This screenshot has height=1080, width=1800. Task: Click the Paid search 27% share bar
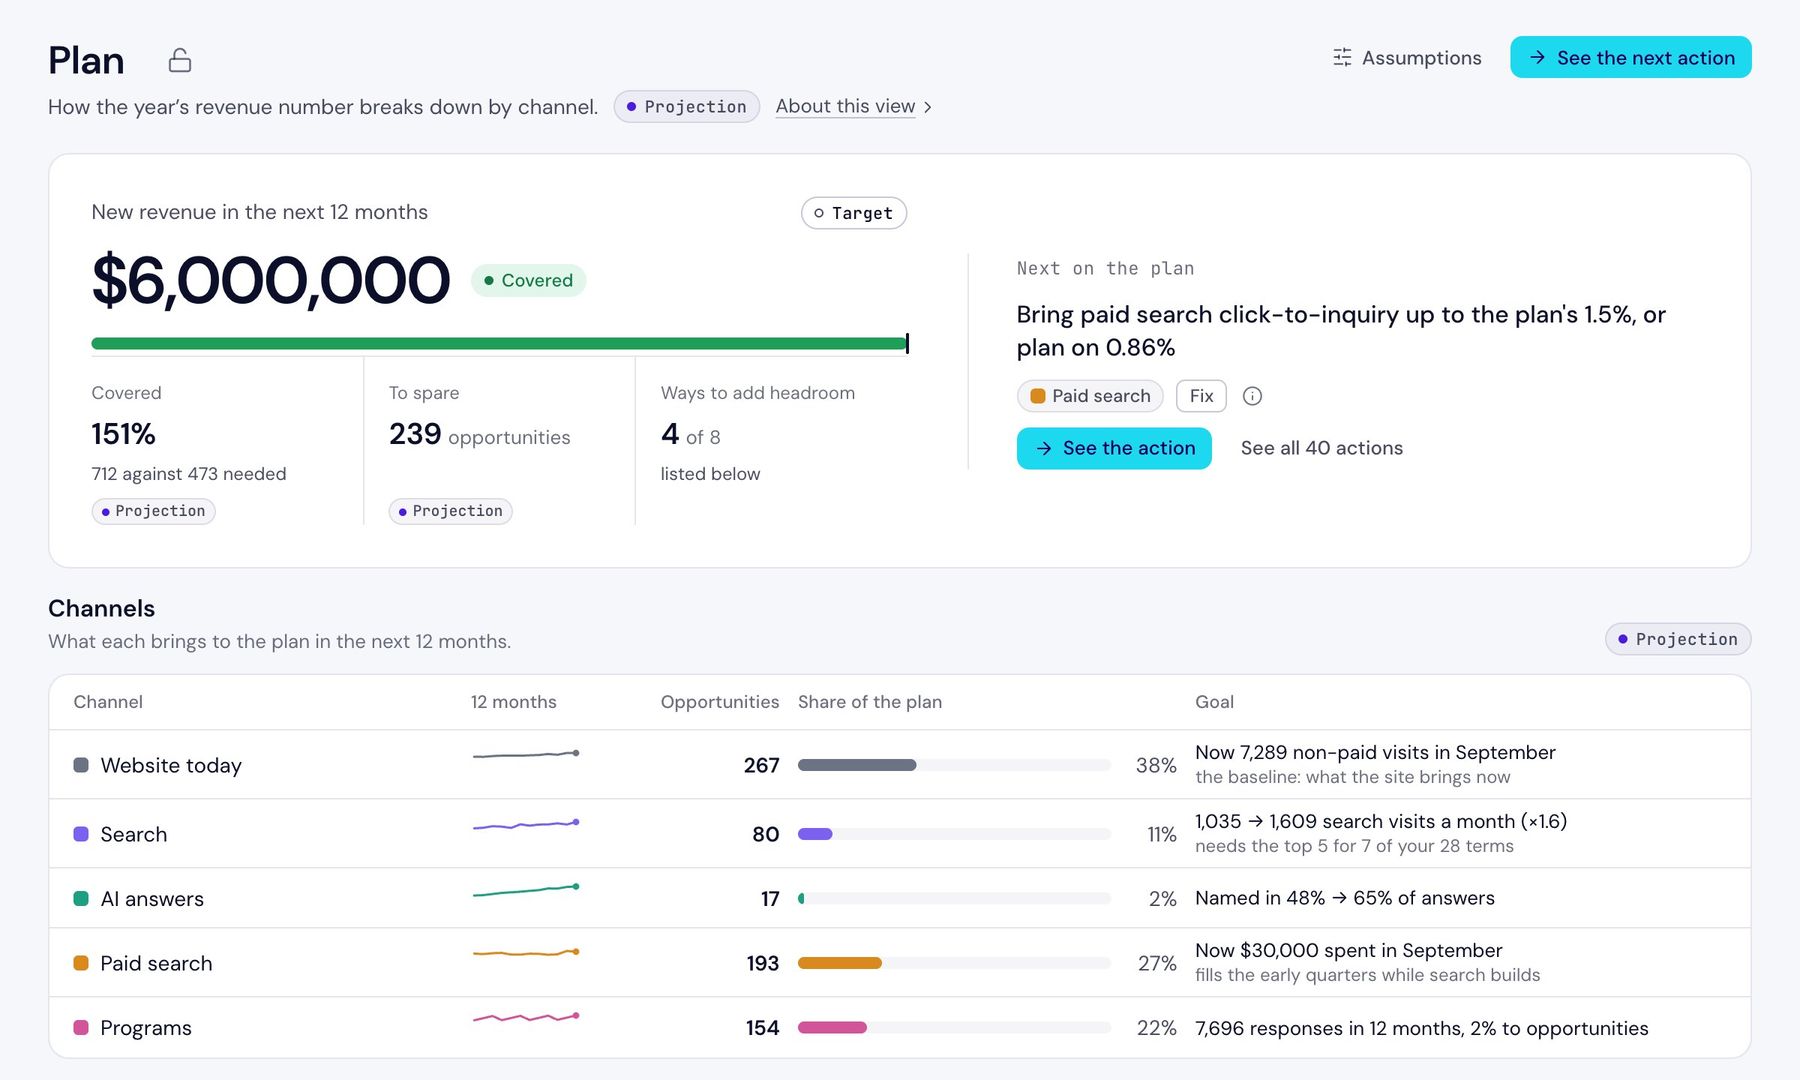click(954, 963)
